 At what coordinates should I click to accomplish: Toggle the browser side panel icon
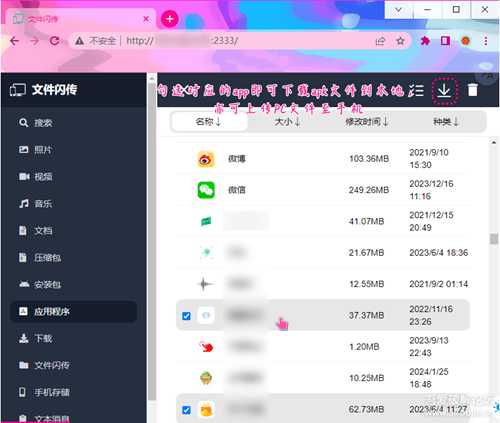tap(445, 41)
